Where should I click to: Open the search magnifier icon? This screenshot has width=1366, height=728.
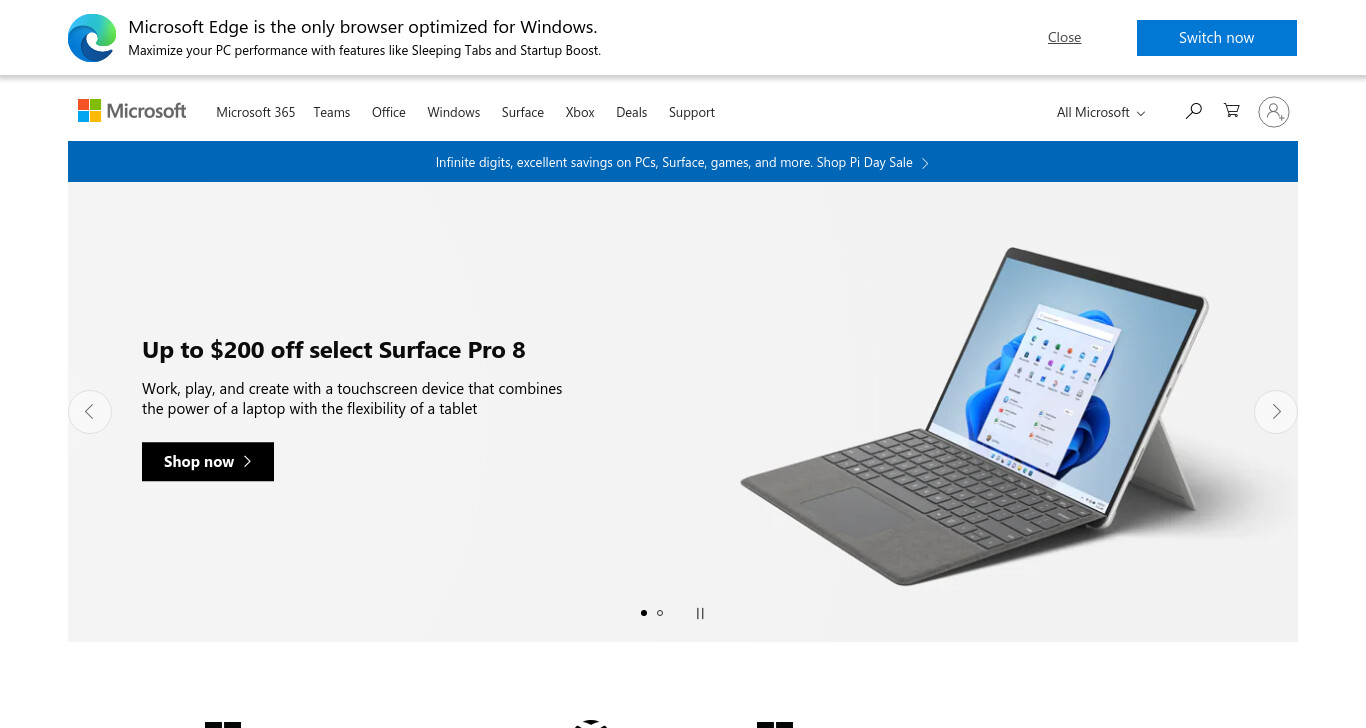click(1193, 111)
